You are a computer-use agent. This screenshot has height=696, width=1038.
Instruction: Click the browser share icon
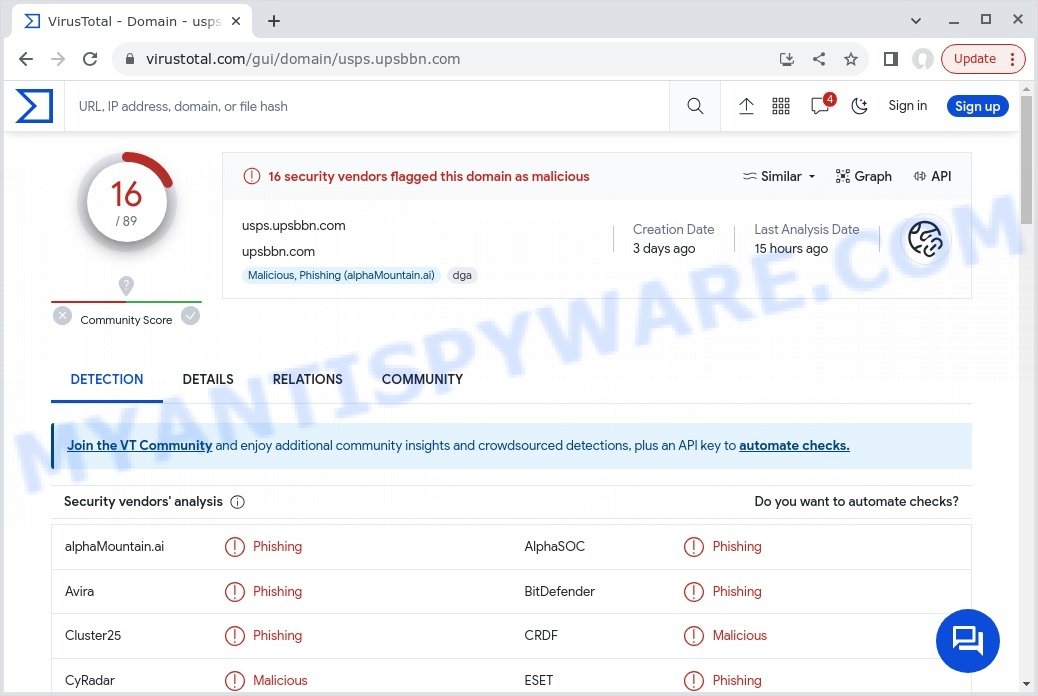coord(819,59)
